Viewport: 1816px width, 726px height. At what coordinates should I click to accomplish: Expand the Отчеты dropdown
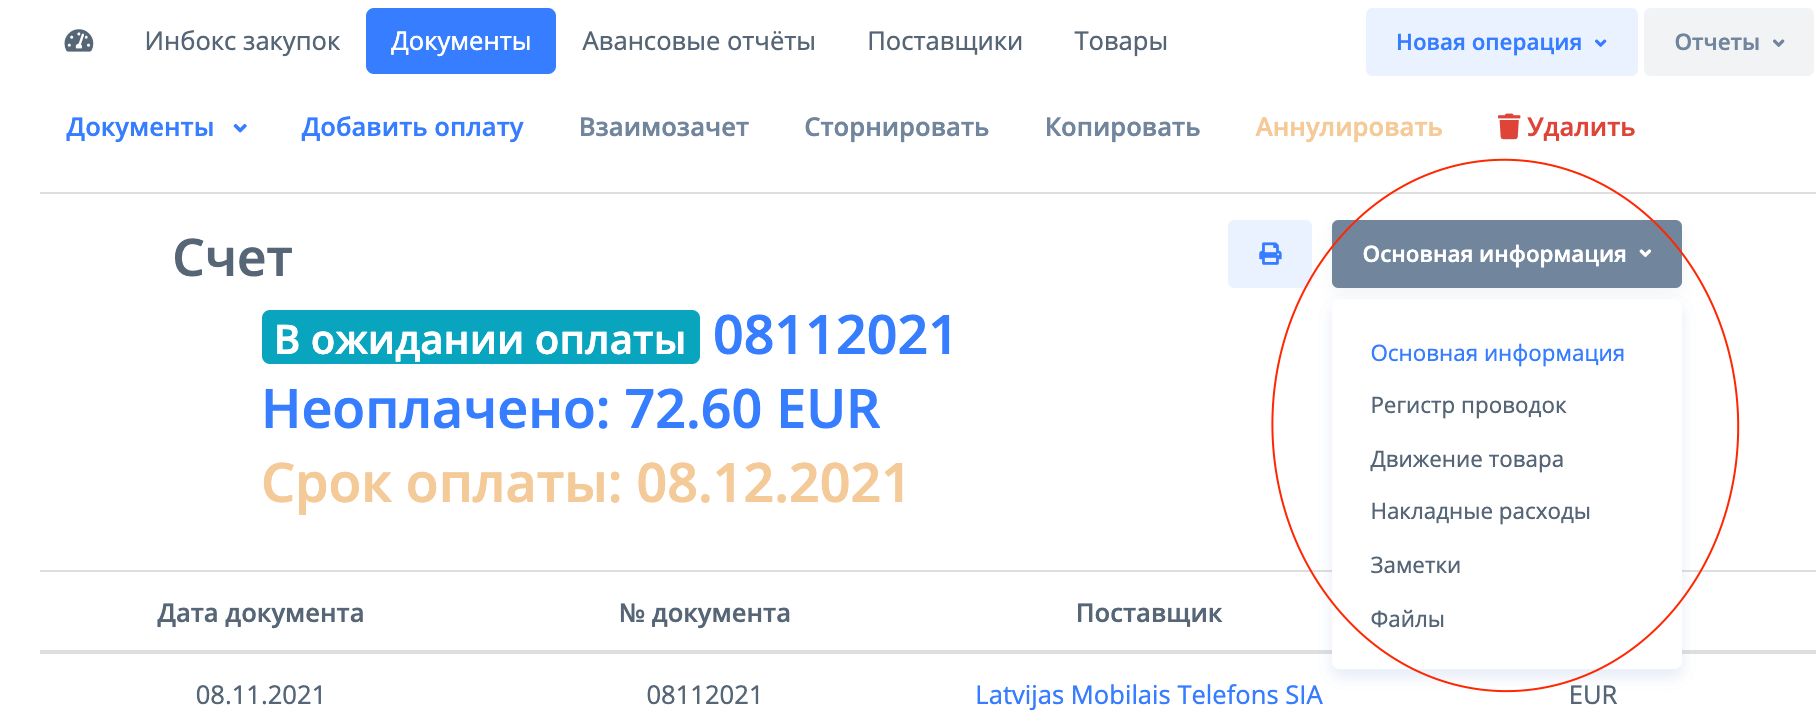[1729, 42]
